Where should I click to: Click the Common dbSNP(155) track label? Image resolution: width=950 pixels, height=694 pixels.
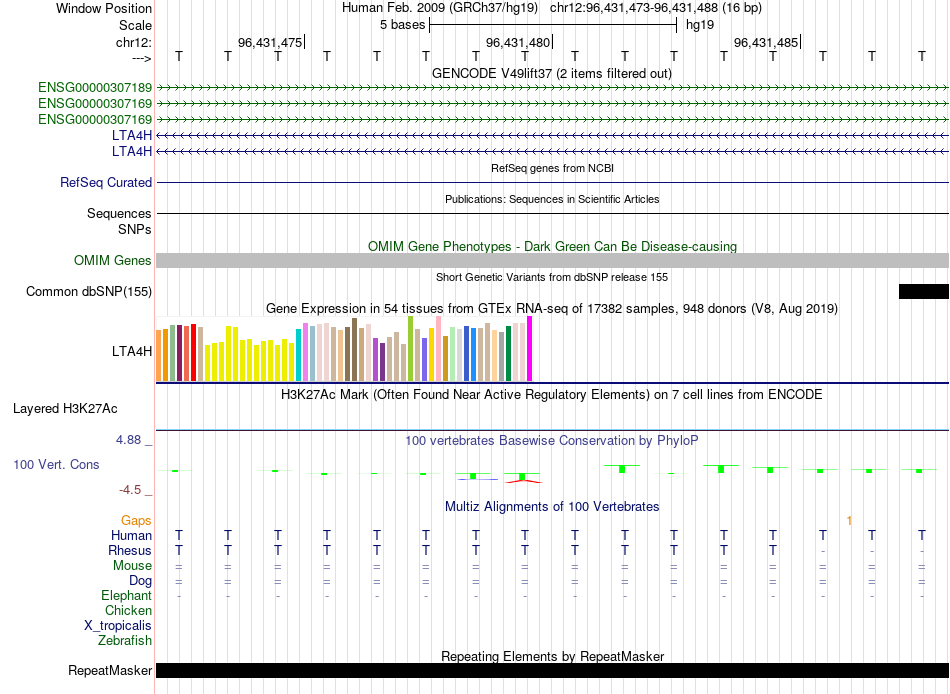(x=89, y=292)
